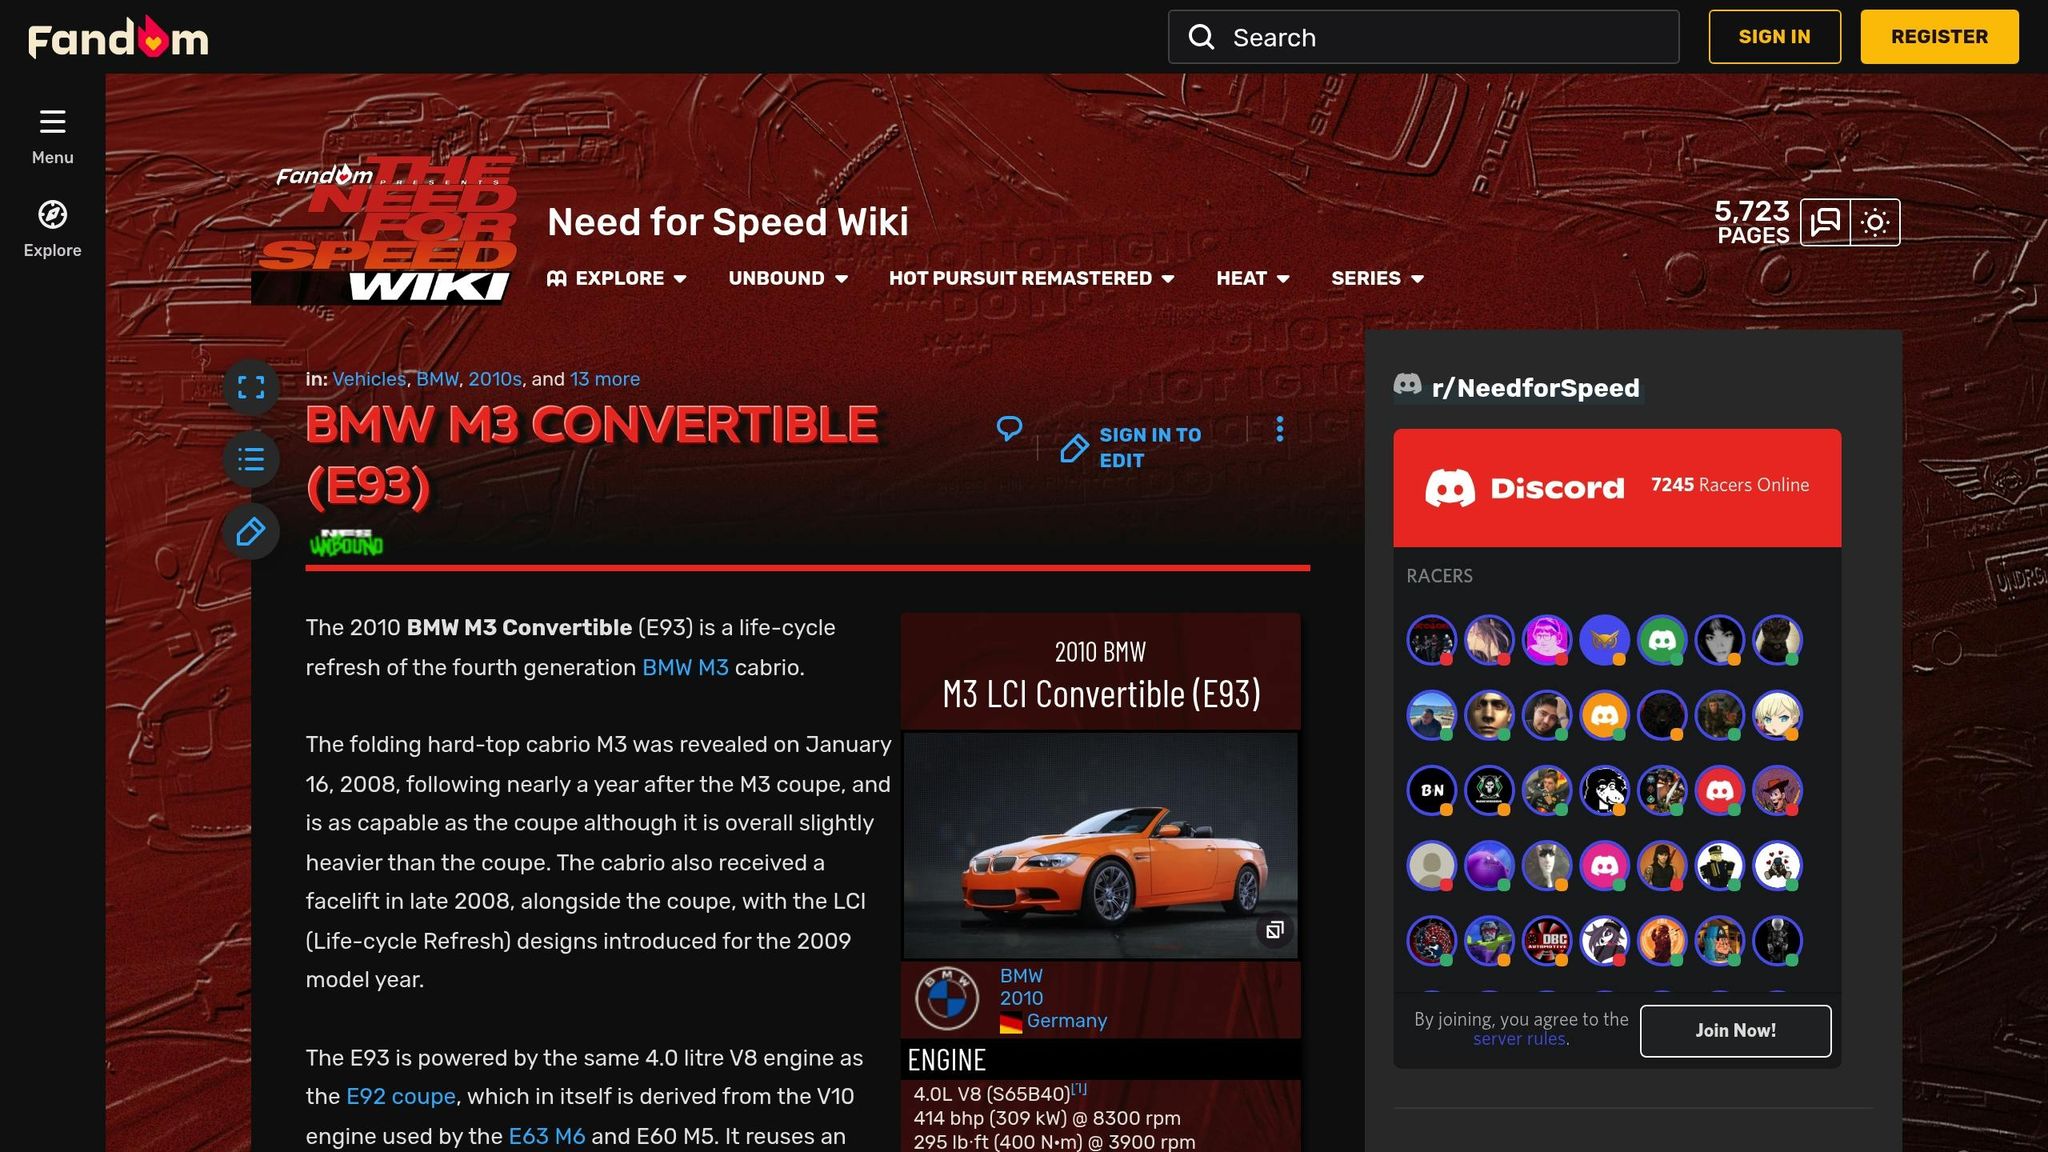Open the orange BMW M3 convertible image

point(1100,846)
